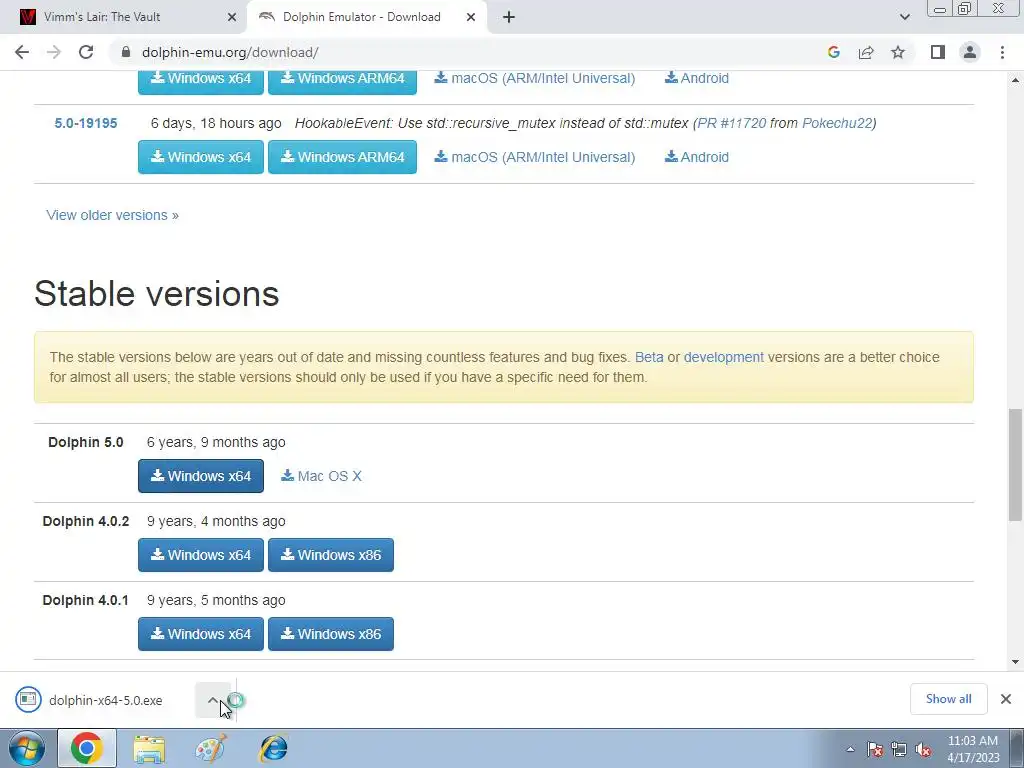This screenshot has height=768, width=1024.
Task: Expand download item options chevron
Action: click(213, 700)
